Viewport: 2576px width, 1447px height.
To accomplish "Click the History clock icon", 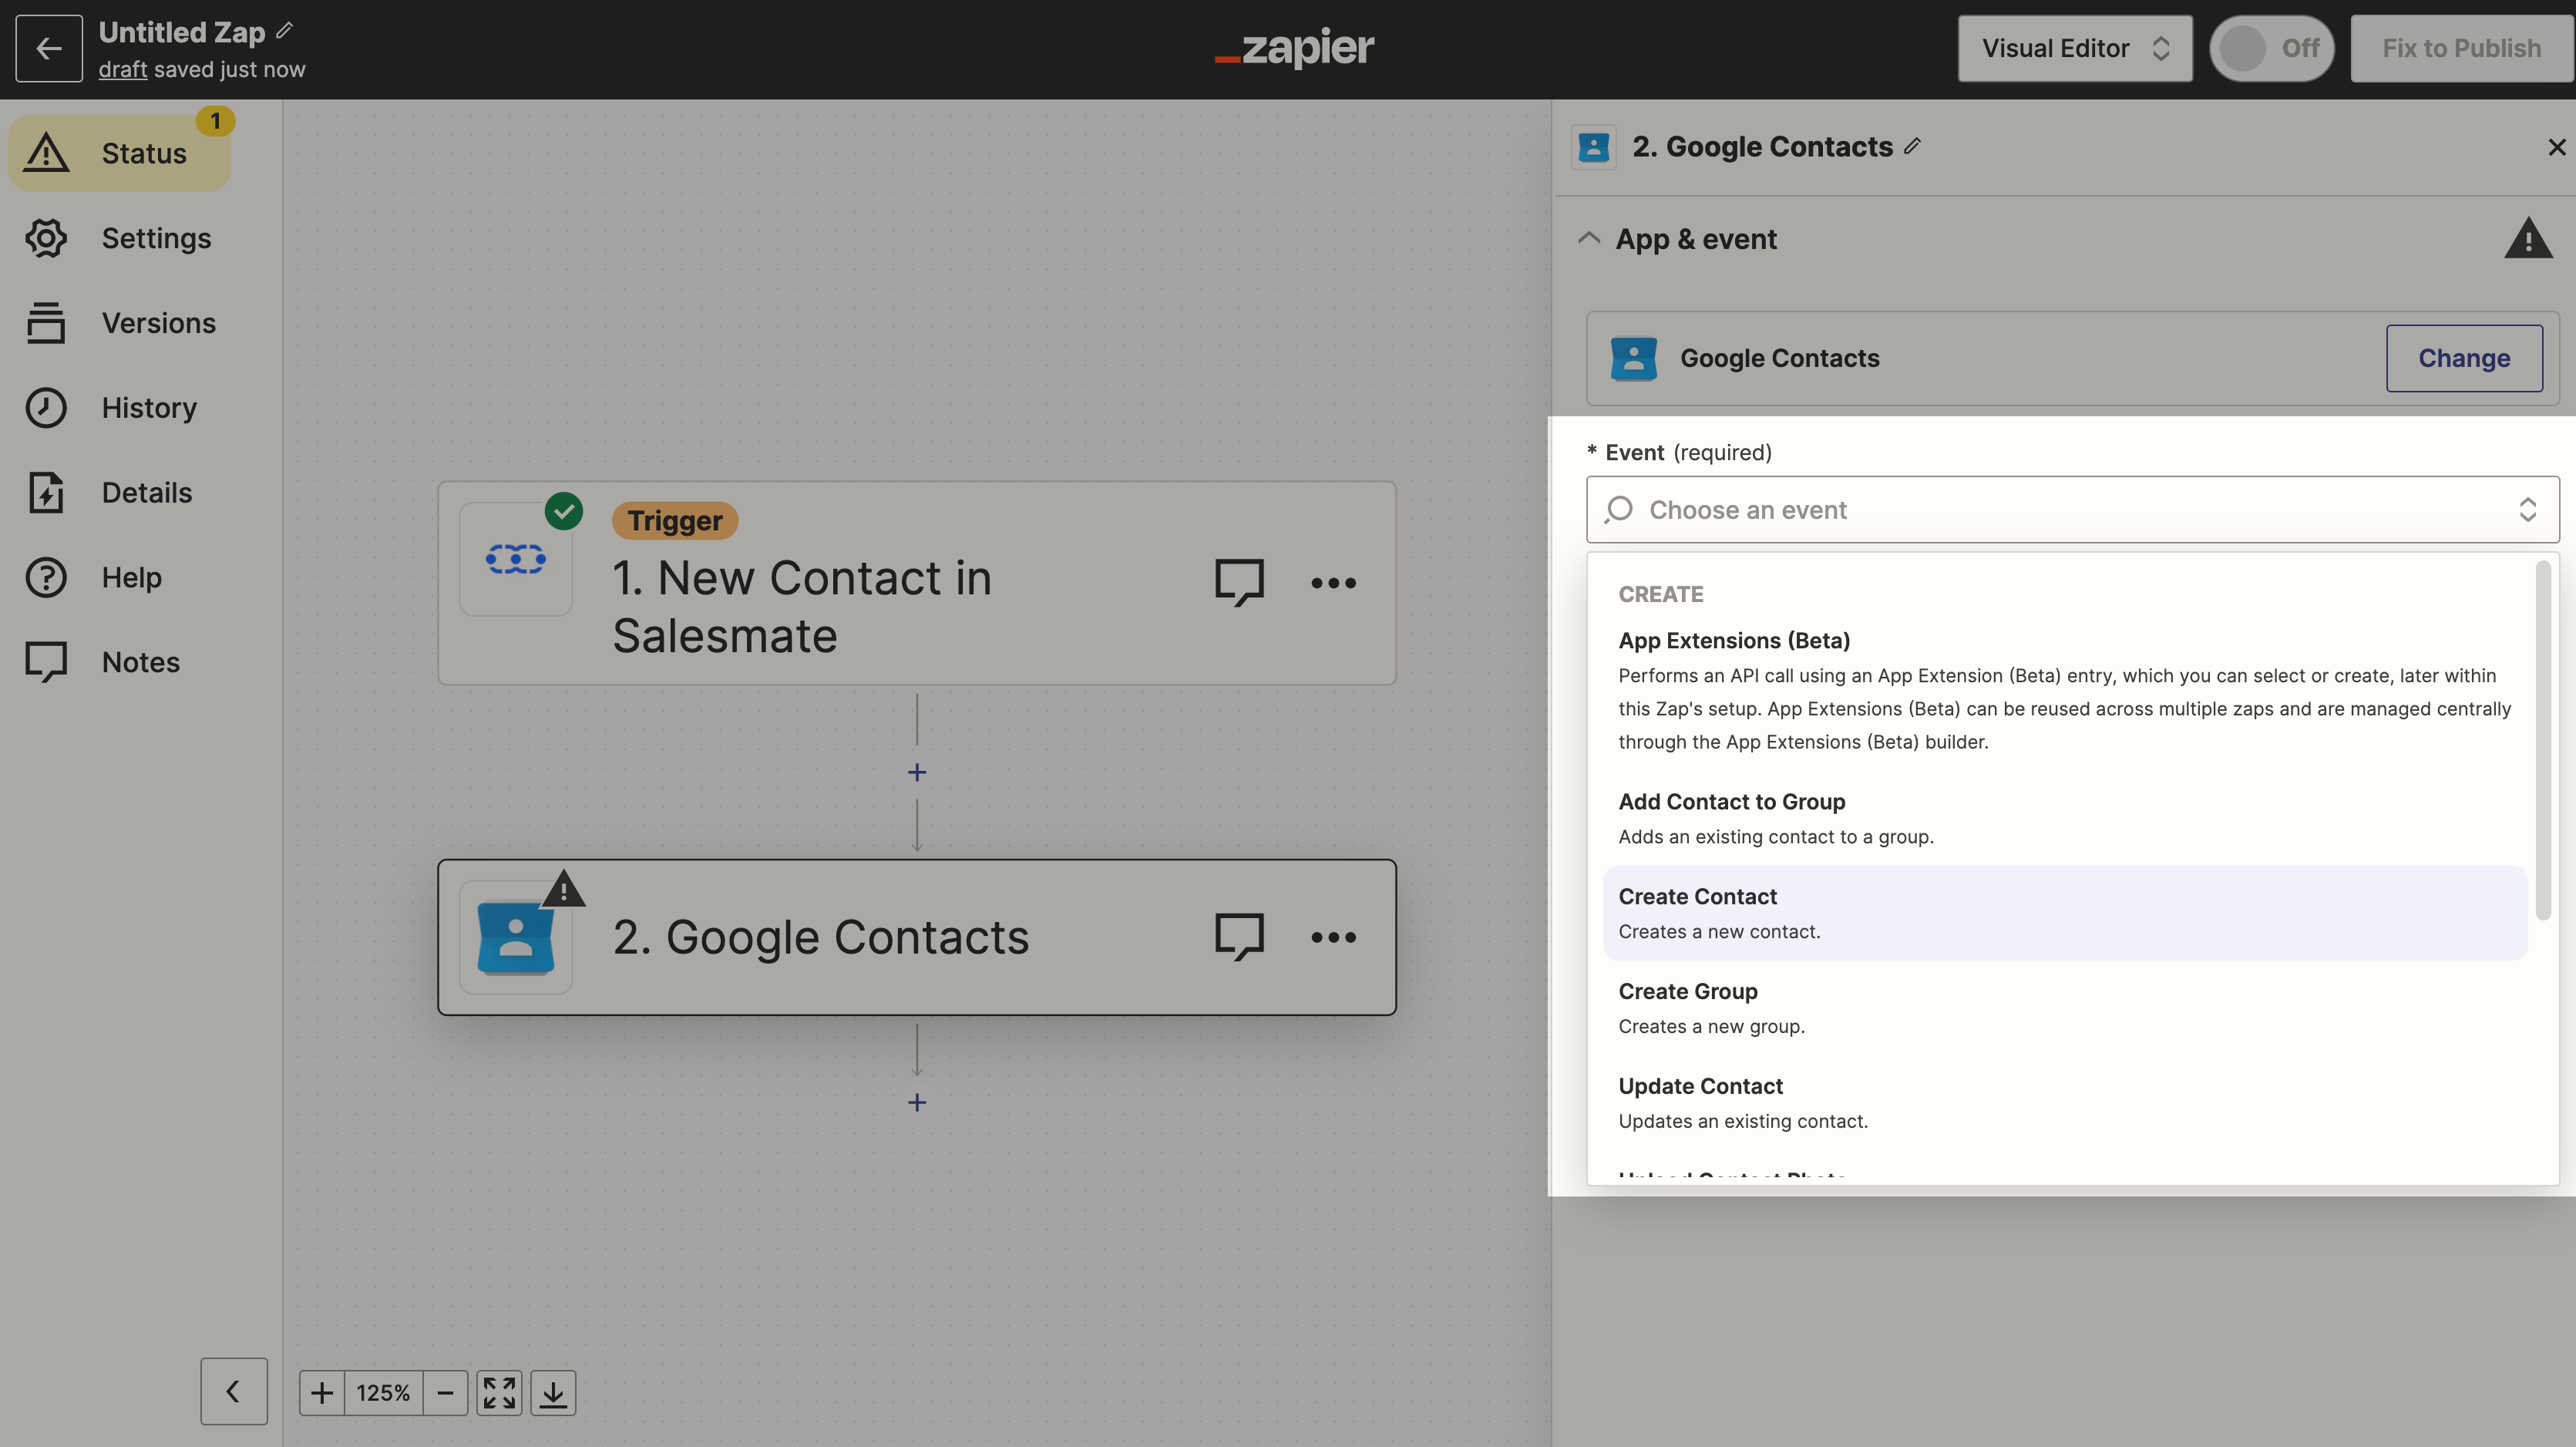I will point(46,408).
